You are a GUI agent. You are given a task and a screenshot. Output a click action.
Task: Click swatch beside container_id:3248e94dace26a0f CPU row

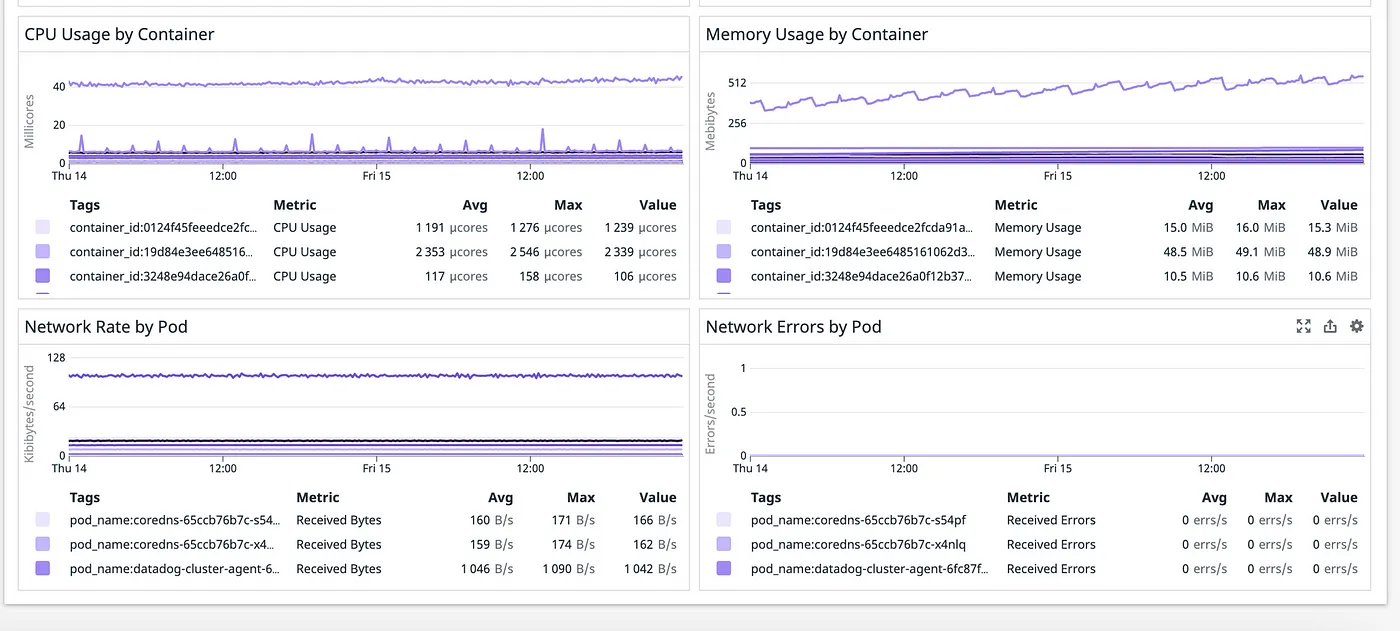(42, 276)
